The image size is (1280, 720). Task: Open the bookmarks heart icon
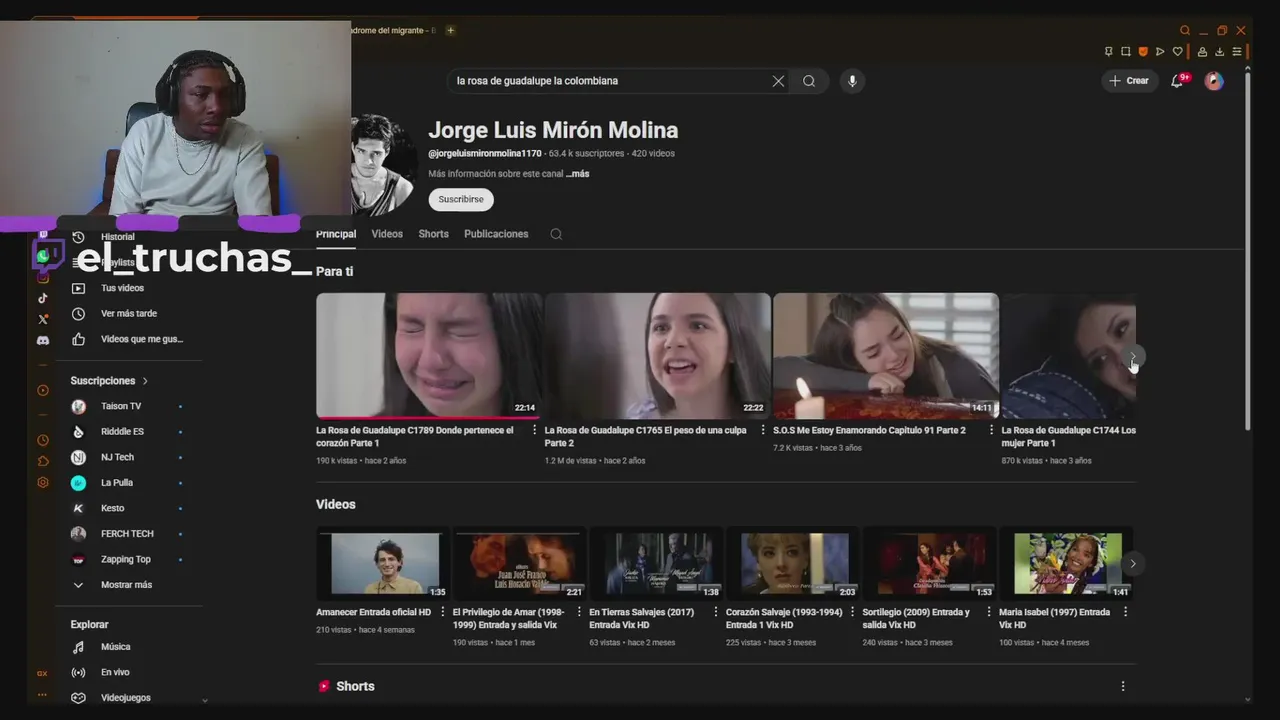1178,52
